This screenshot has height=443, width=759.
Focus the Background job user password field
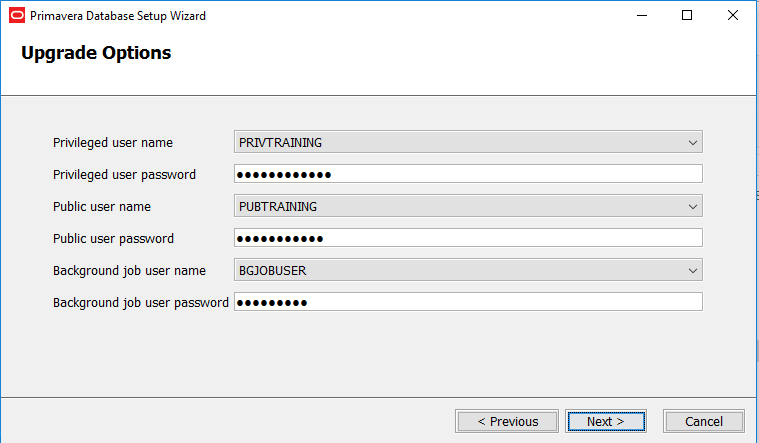coord(468,302)
